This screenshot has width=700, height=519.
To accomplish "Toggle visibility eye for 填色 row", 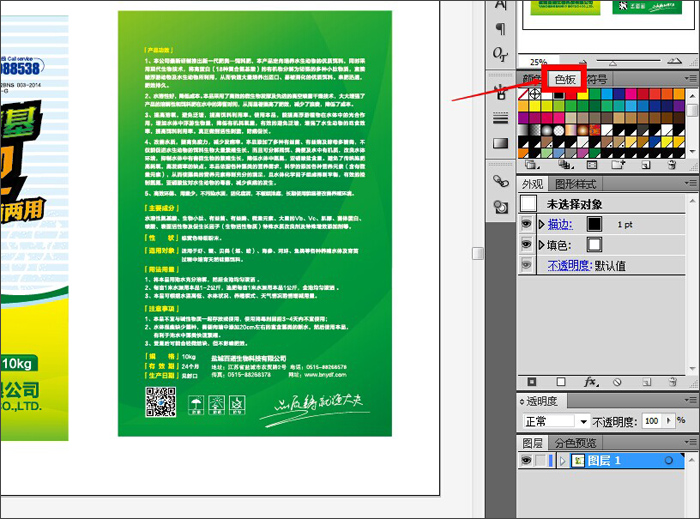I will click(x=526, y=244).
